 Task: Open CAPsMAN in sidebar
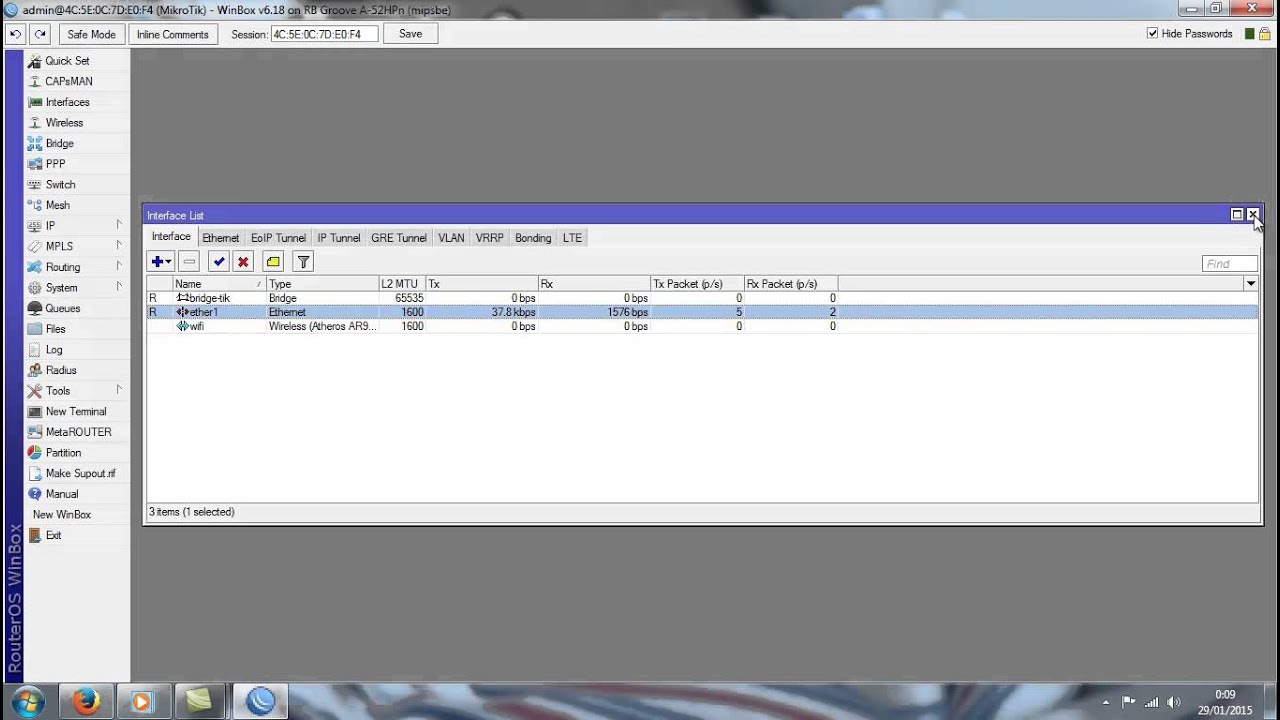pyautogui.click(x=68, y=81)
